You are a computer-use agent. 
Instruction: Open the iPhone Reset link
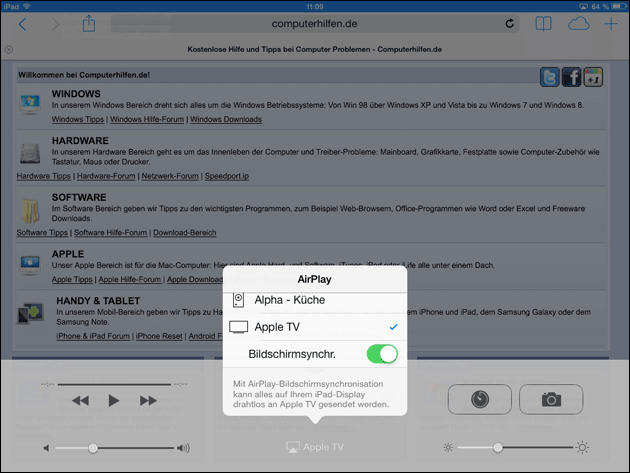[159, 336]
